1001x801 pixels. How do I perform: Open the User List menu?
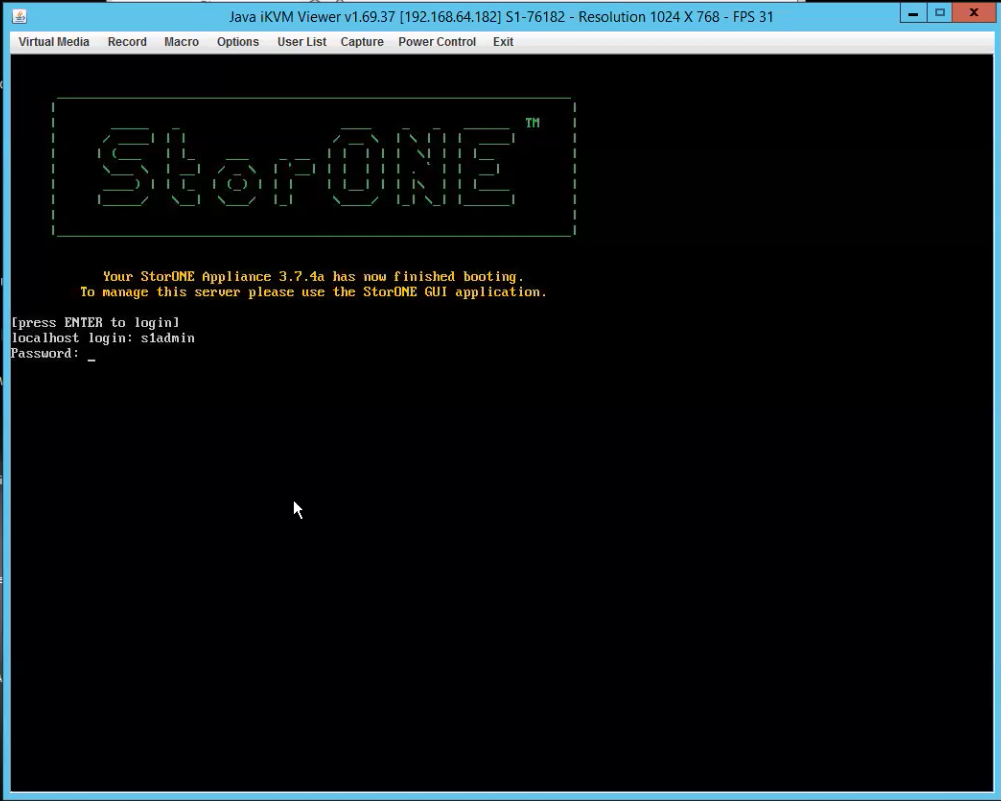point(301,42)
